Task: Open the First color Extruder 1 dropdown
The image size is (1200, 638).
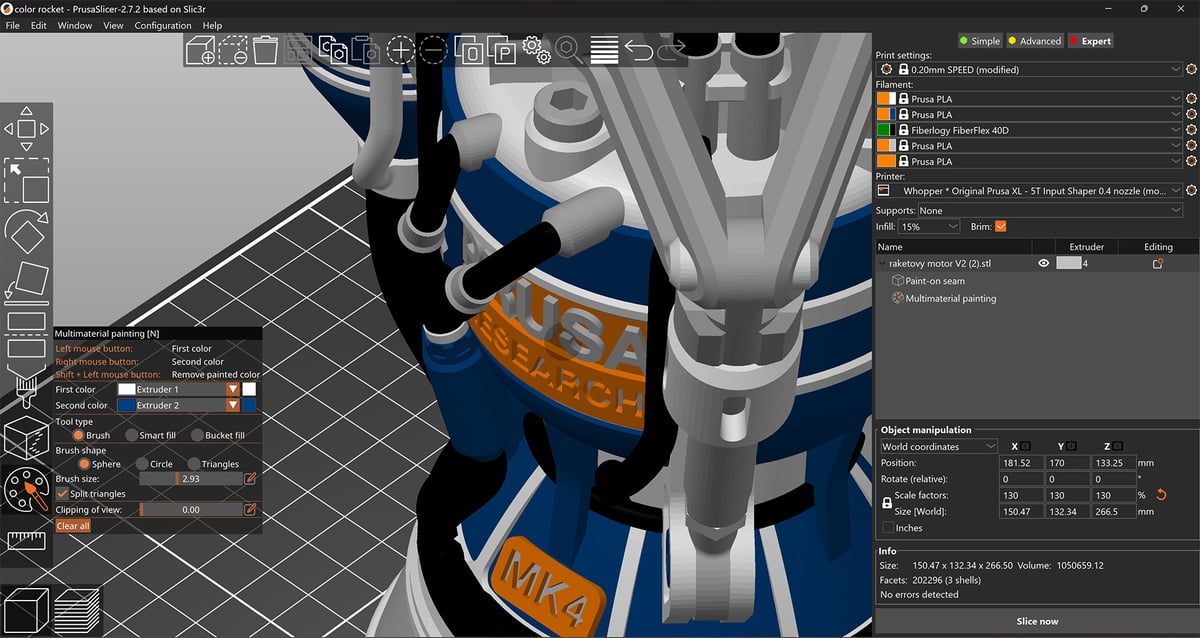Action: [x=179, y=389]
